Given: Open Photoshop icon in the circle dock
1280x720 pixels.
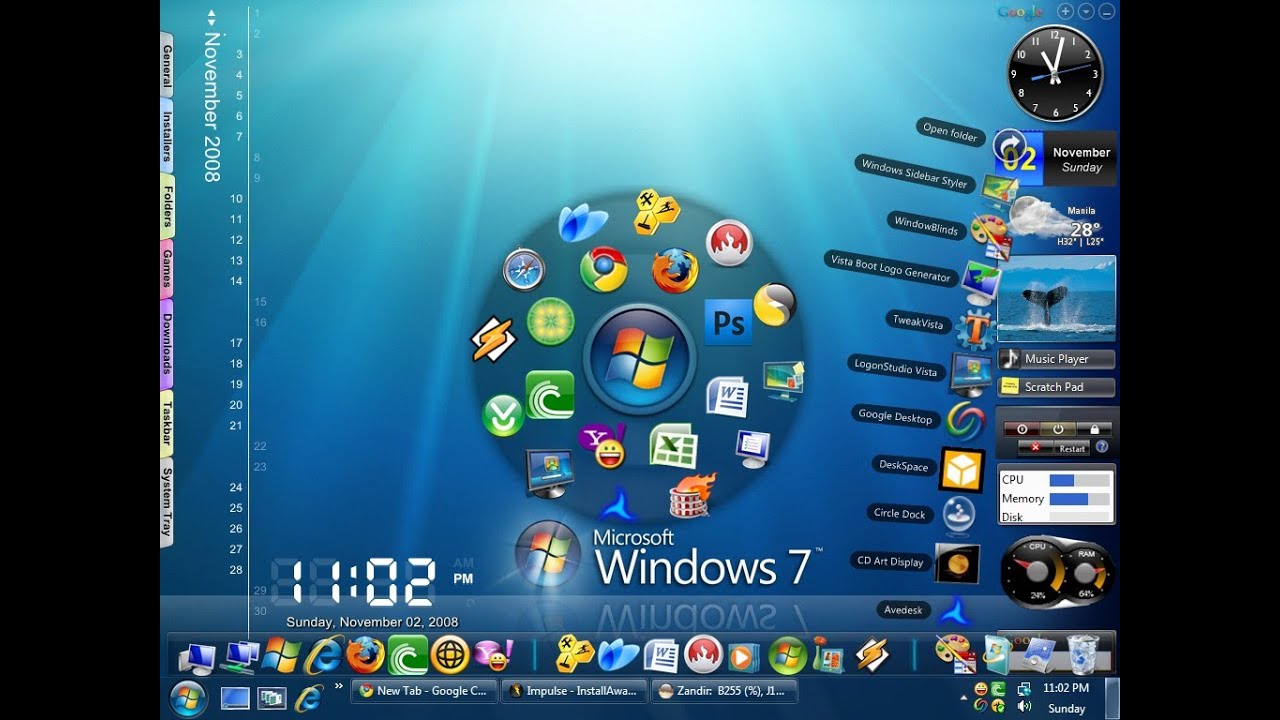Looking at the screenshot, I should (x=728, y=322).
